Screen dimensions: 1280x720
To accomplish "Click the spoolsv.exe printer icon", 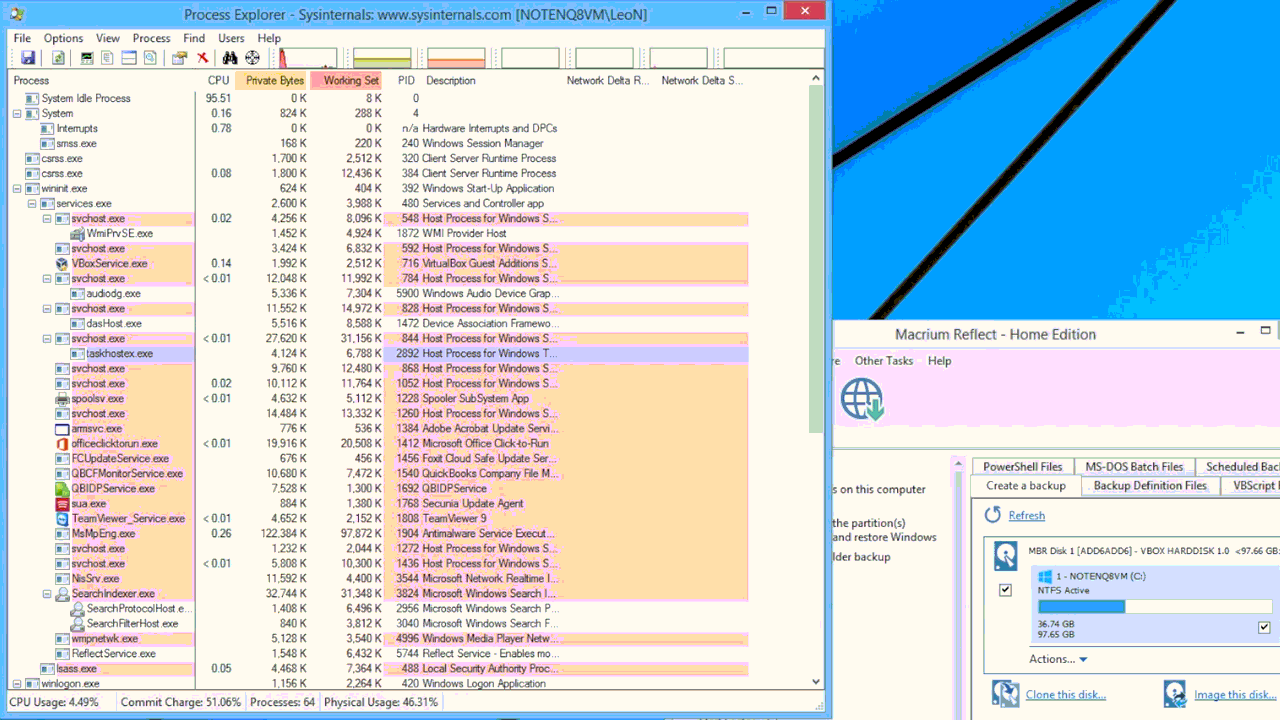I will 62,399.
